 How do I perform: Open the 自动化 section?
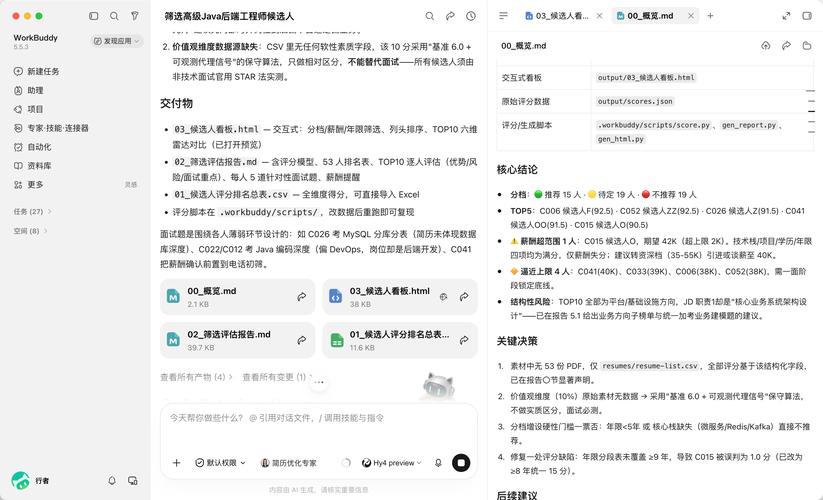tap(33, 147)
